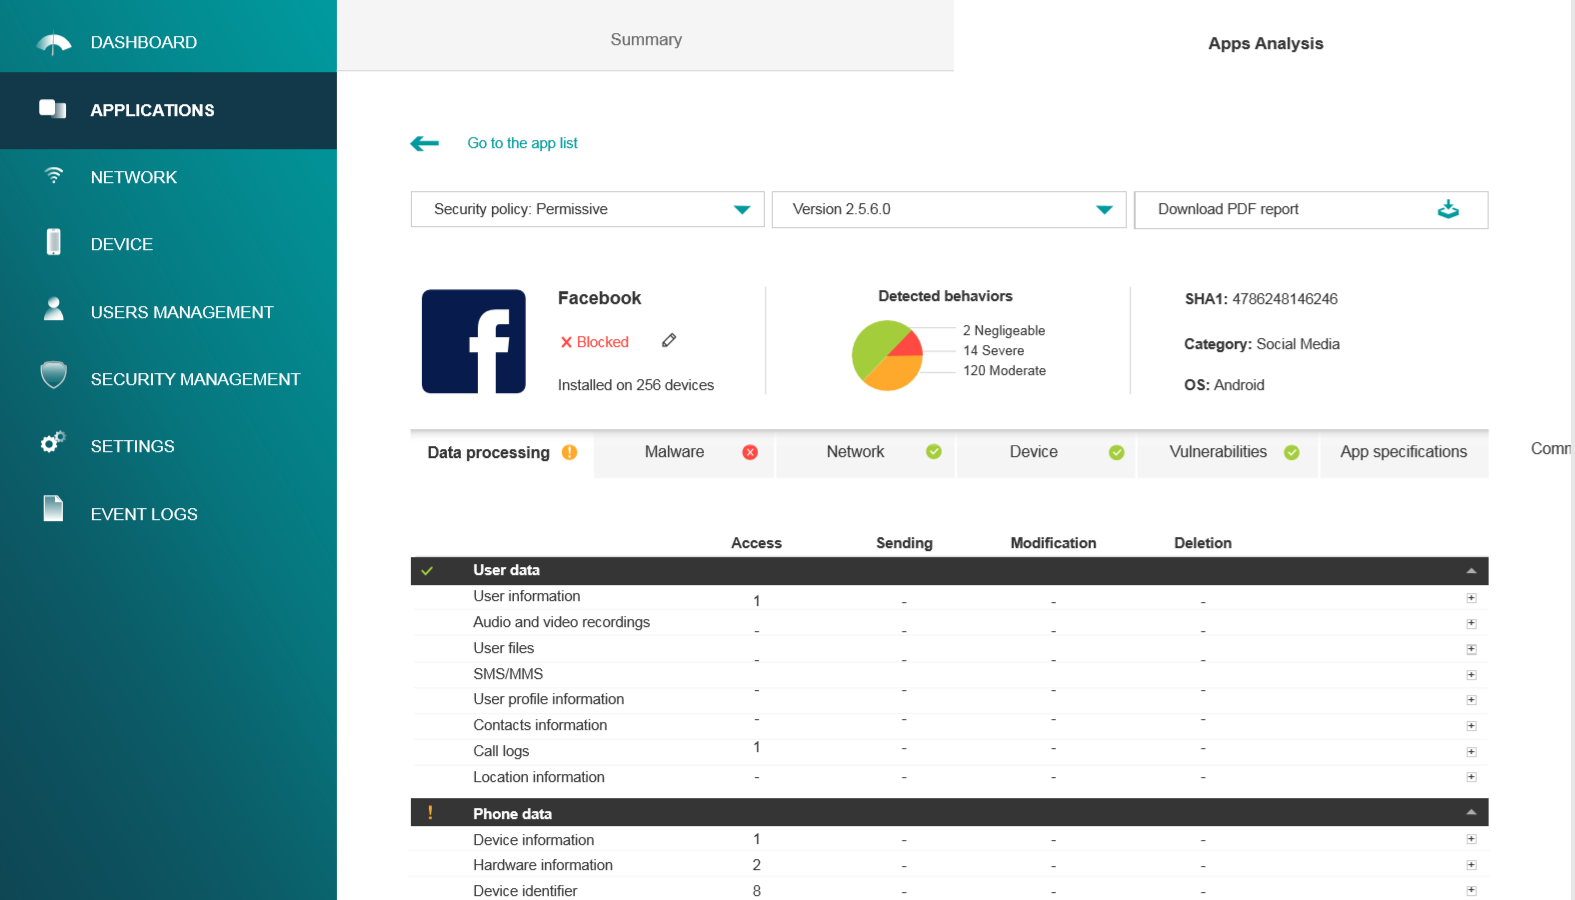Click the Network wifi icon in sidebar
The width and height of the screenshot is (1575, 900).
[54, 176]
